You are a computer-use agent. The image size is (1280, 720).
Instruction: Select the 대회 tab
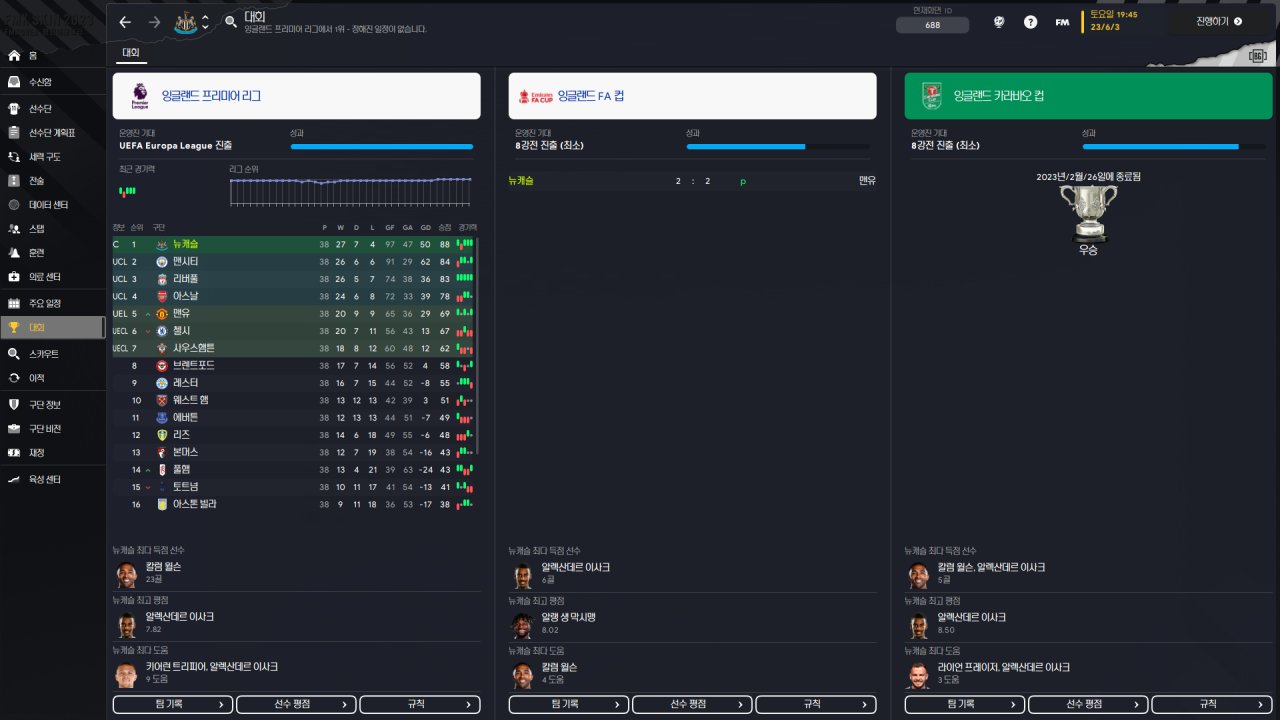click(x=131, y=53)
